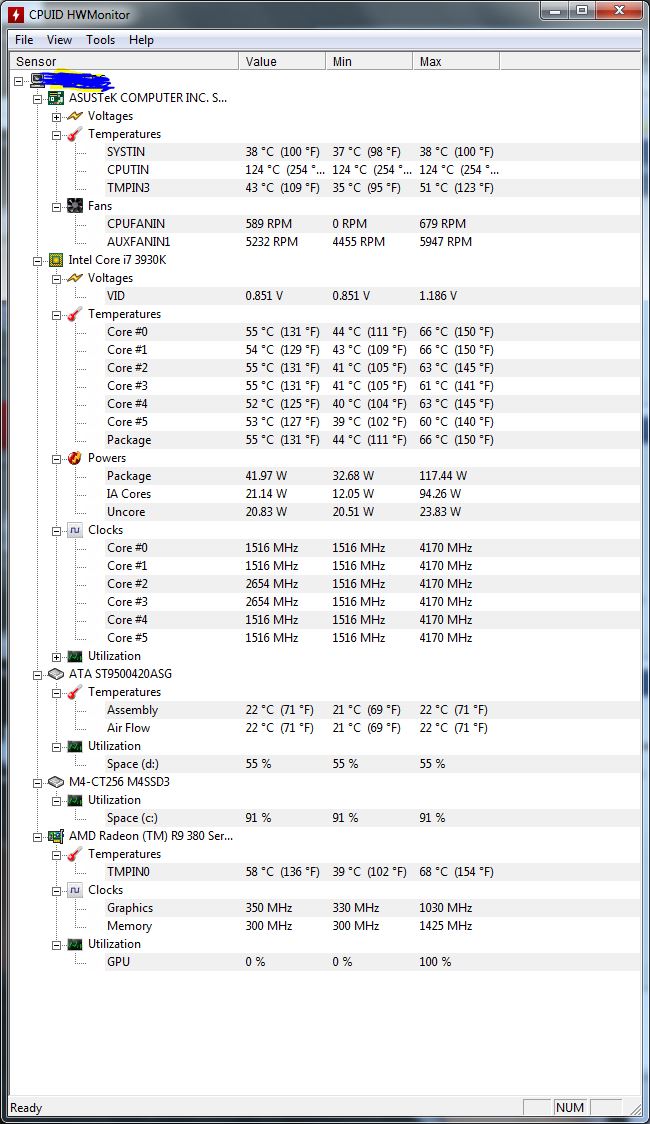
Task: Click the M4-CT256 M4SSD3 drive icon
Action: point(56,782)
